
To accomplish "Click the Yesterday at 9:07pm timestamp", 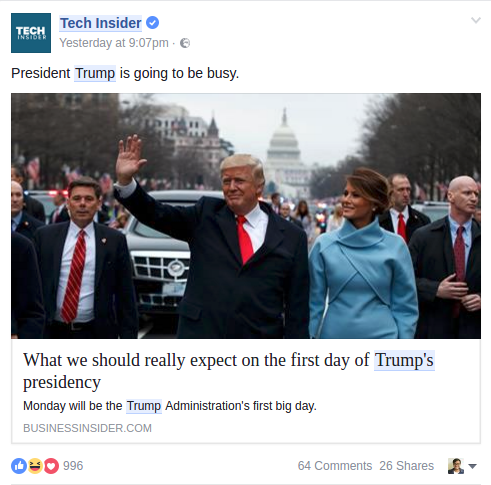I will 114,43.
